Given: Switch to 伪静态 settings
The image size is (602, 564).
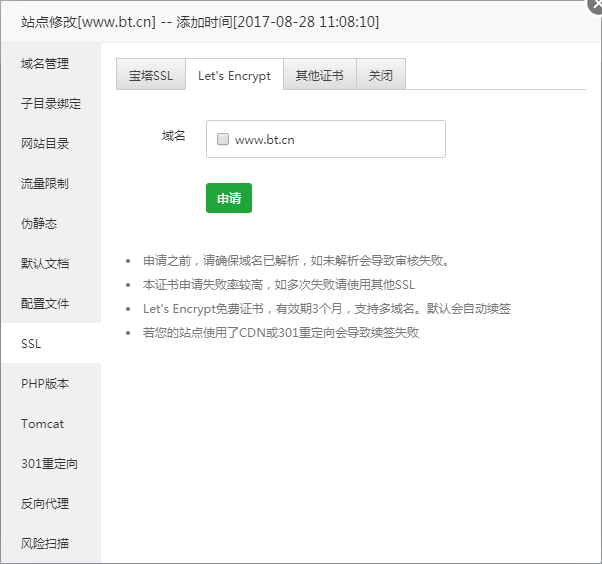Looking at the screenshot, I should (x=40, y=224).
